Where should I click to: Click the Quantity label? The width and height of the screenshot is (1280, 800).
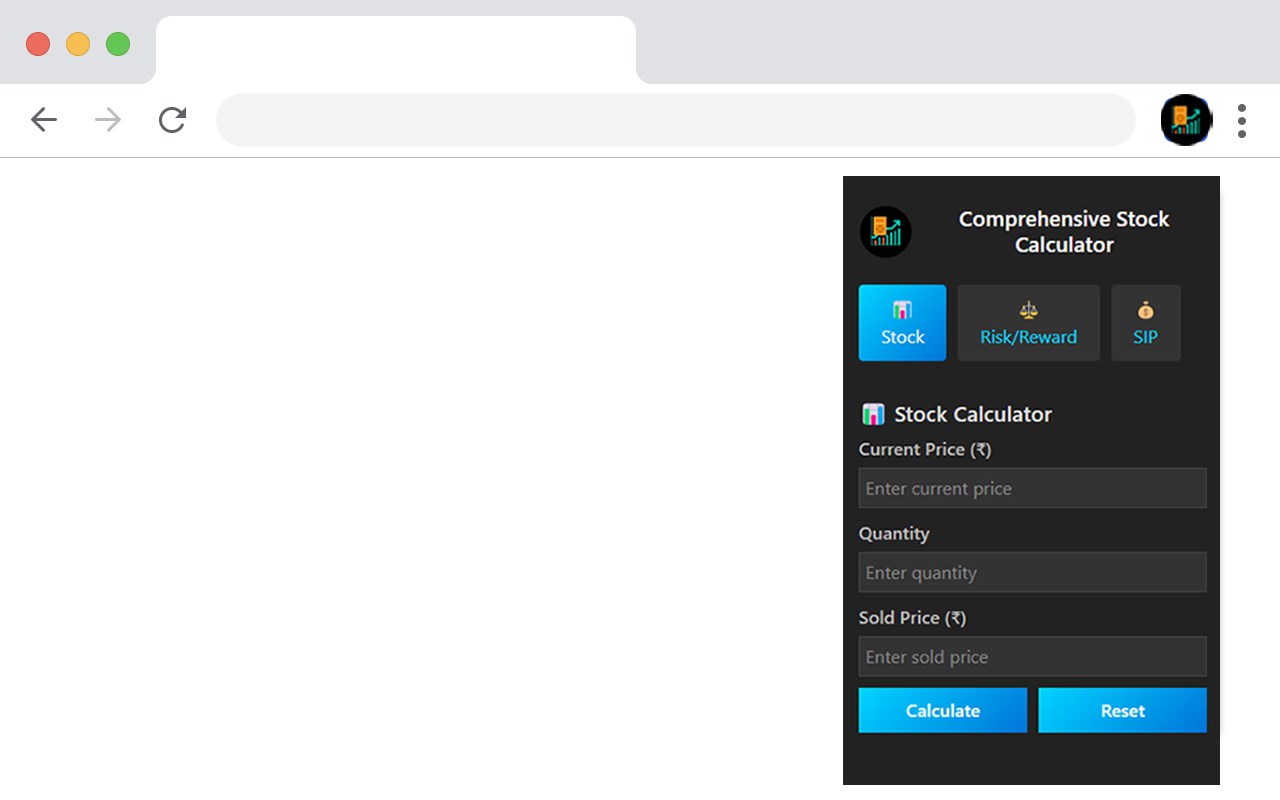(894, 534)
